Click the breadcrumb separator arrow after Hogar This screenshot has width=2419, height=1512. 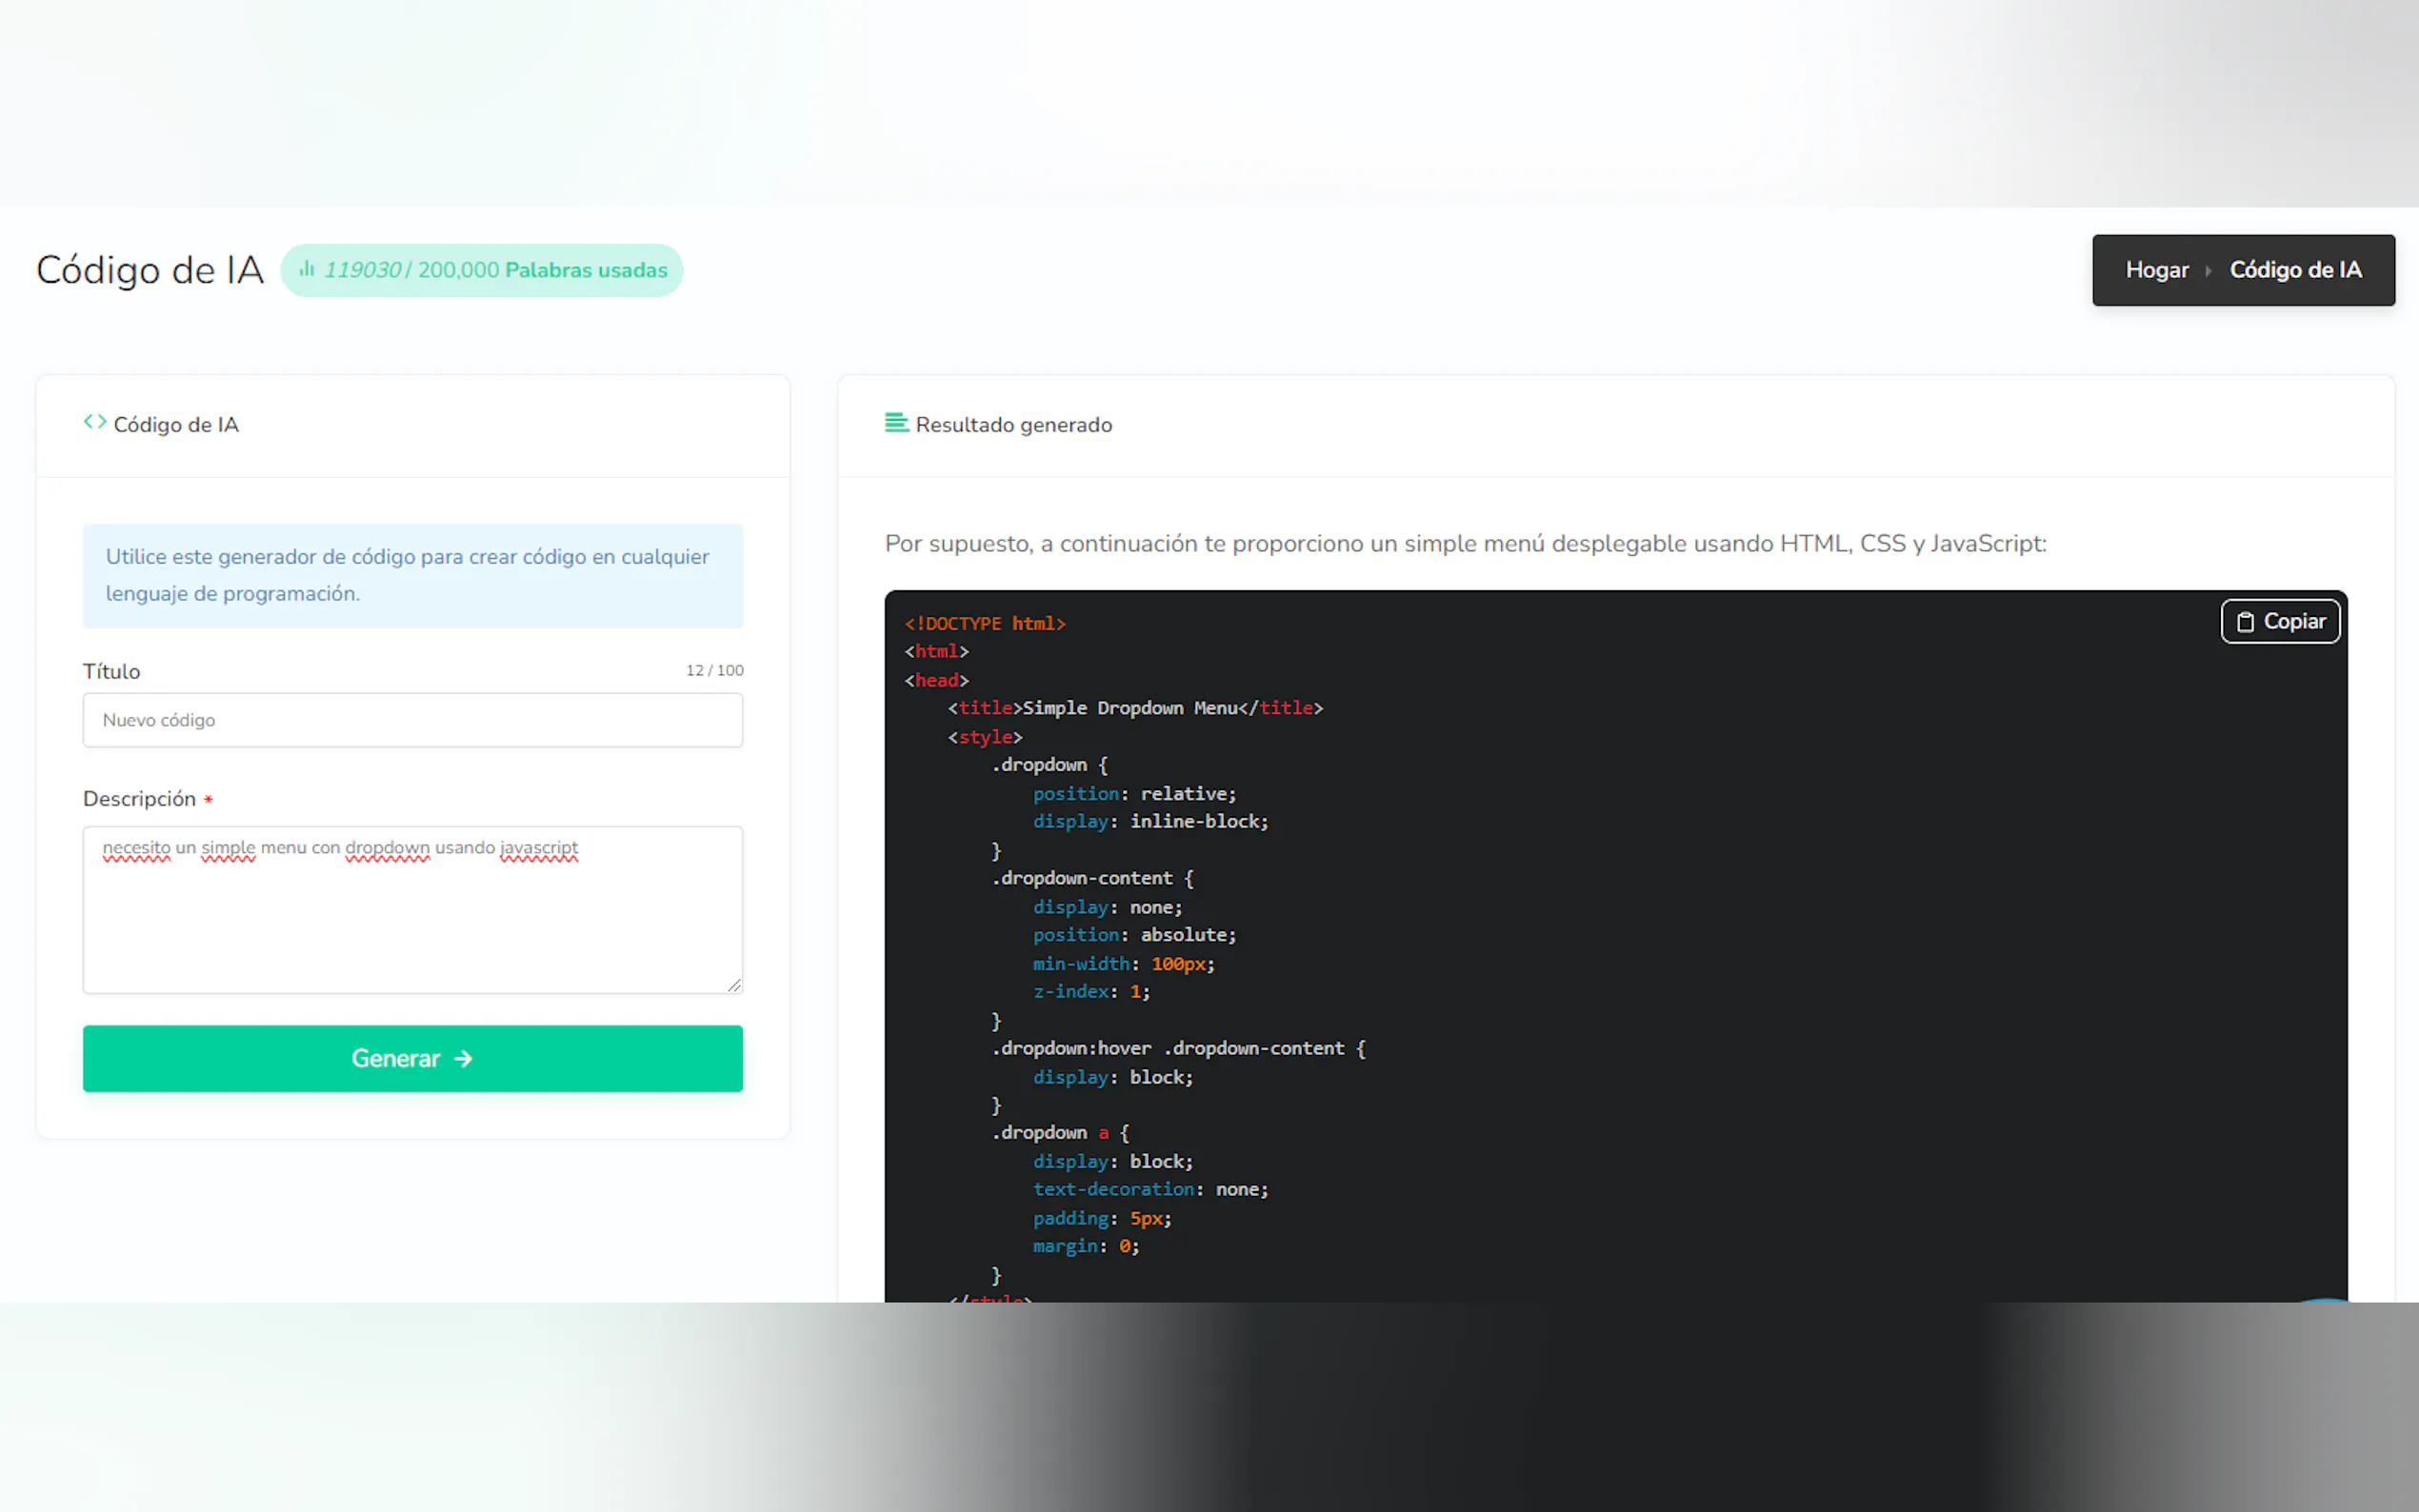(2208, 270)
